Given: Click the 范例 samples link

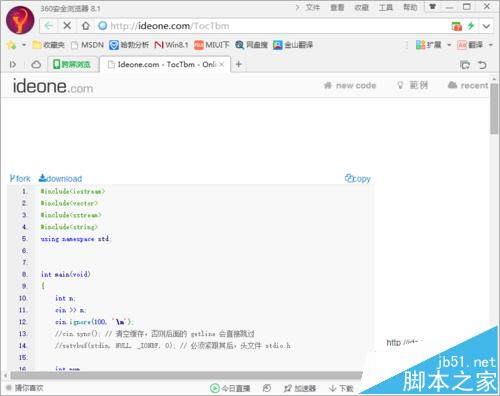Looking at the screenshot, I should coord(413,85).
